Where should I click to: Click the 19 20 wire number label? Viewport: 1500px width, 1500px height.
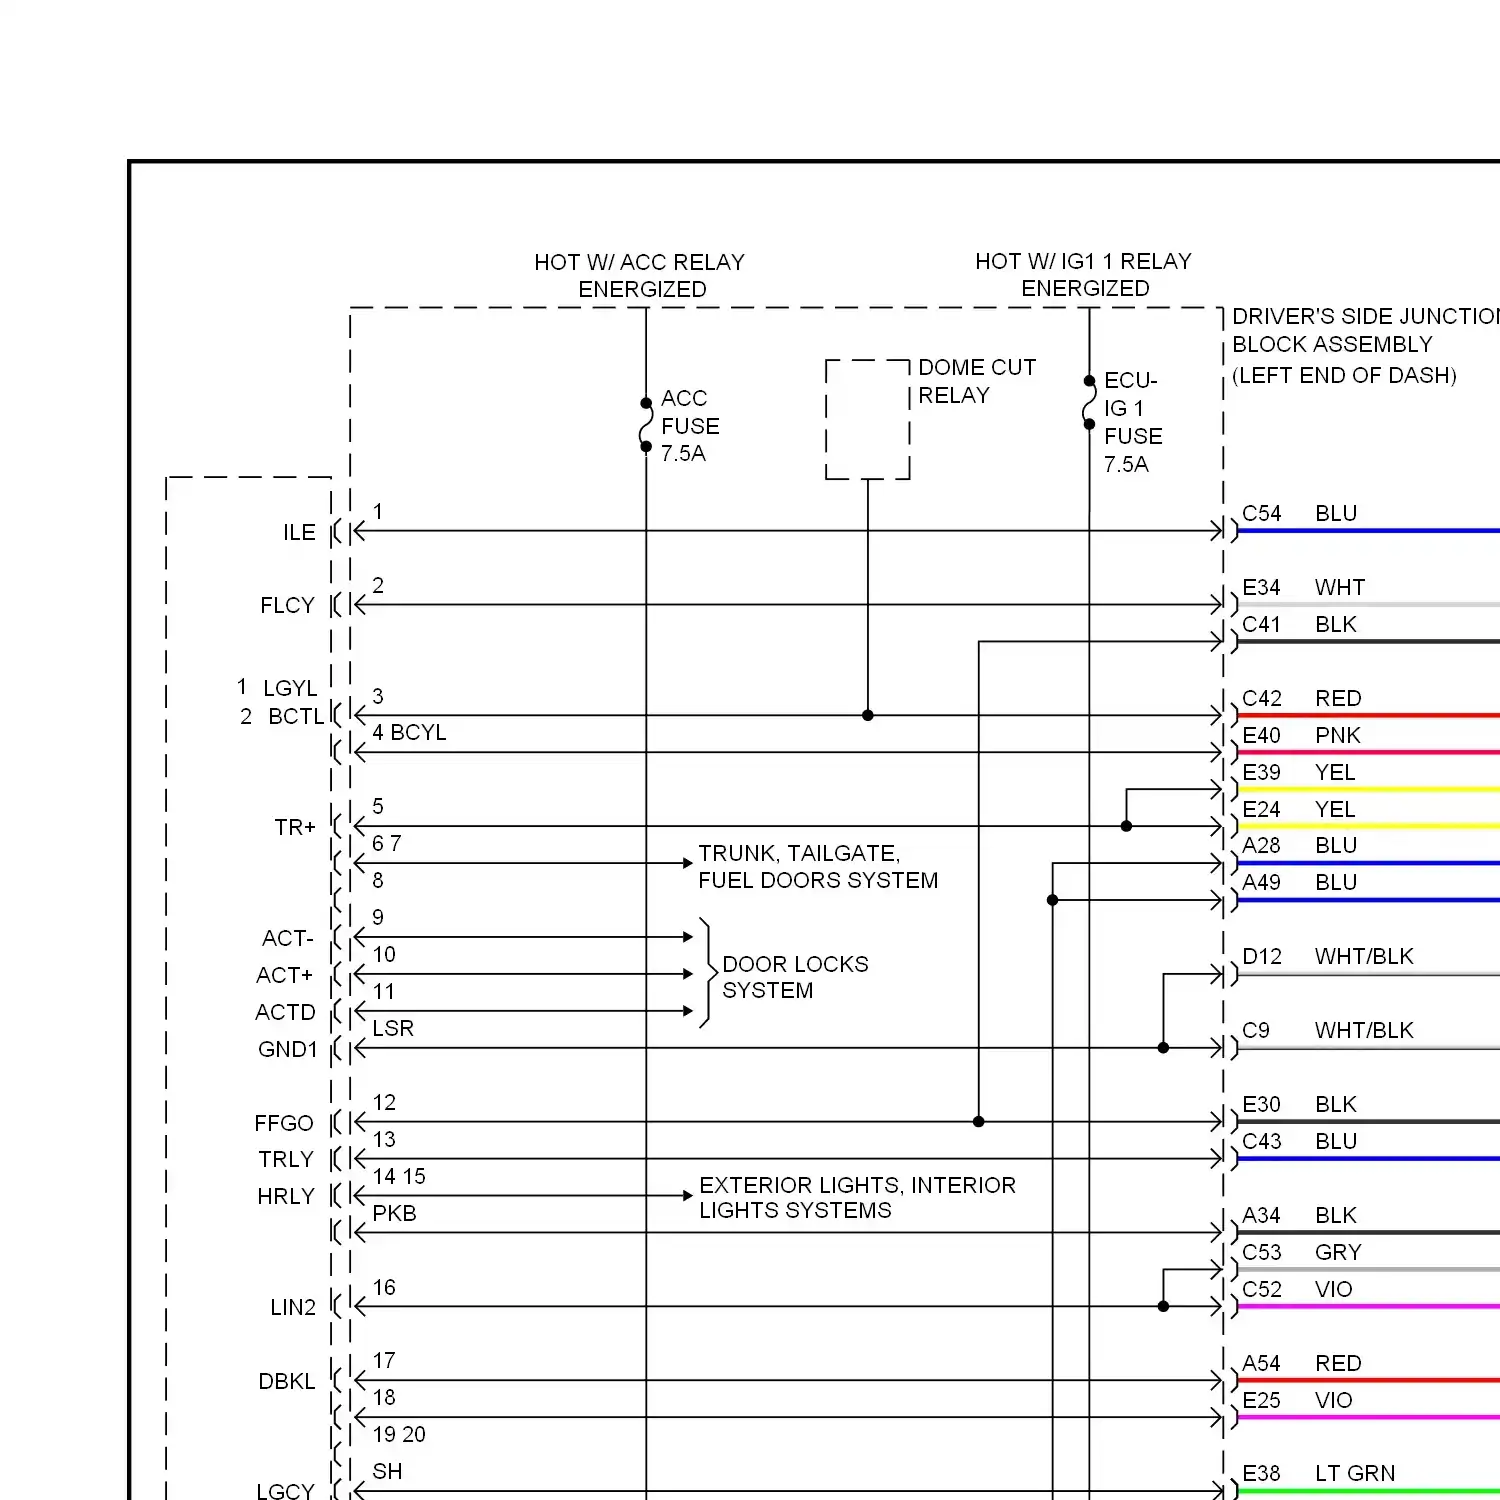tap(399, 1434)
